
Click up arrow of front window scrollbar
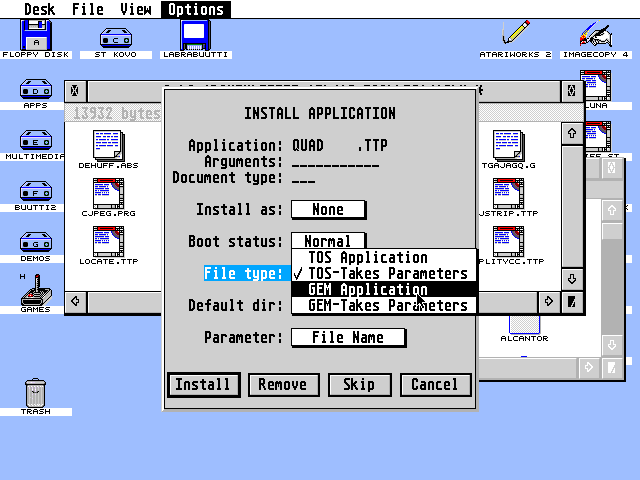tap(571, 133)
